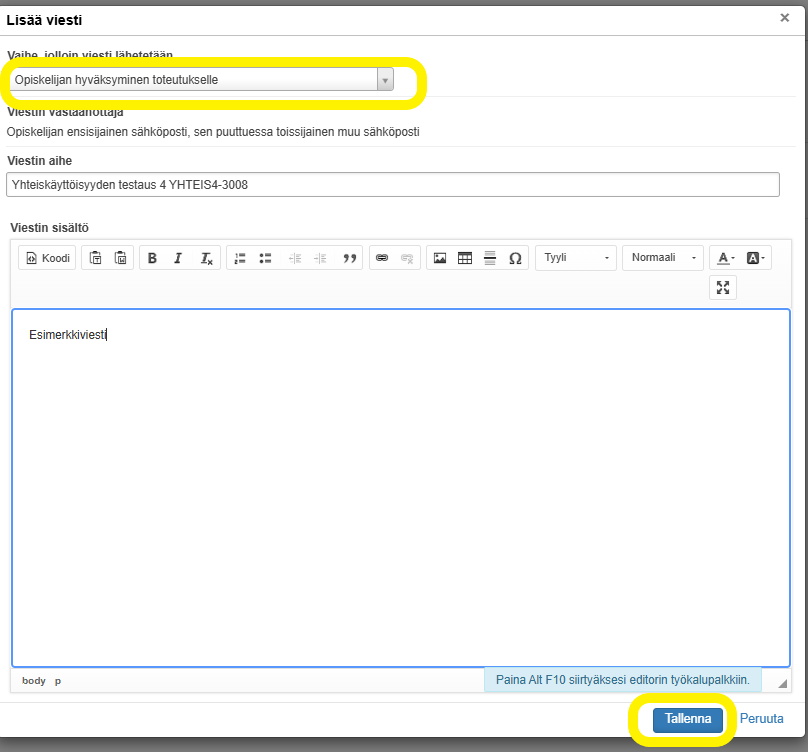Screen dimensions: 808x752
Task: Insert a table into the message
Action: click(x=464, y=258)
